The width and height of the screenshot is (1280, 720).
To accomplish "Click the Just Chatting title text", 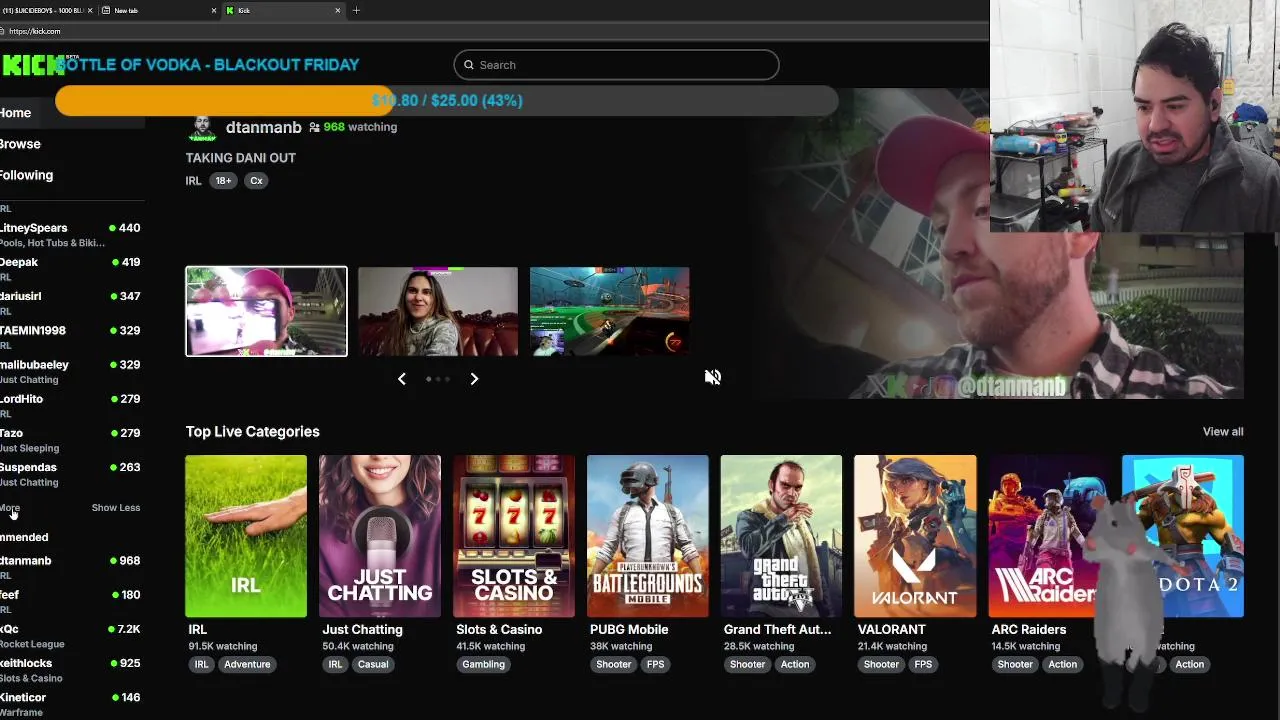I will (x=362, y=629).
